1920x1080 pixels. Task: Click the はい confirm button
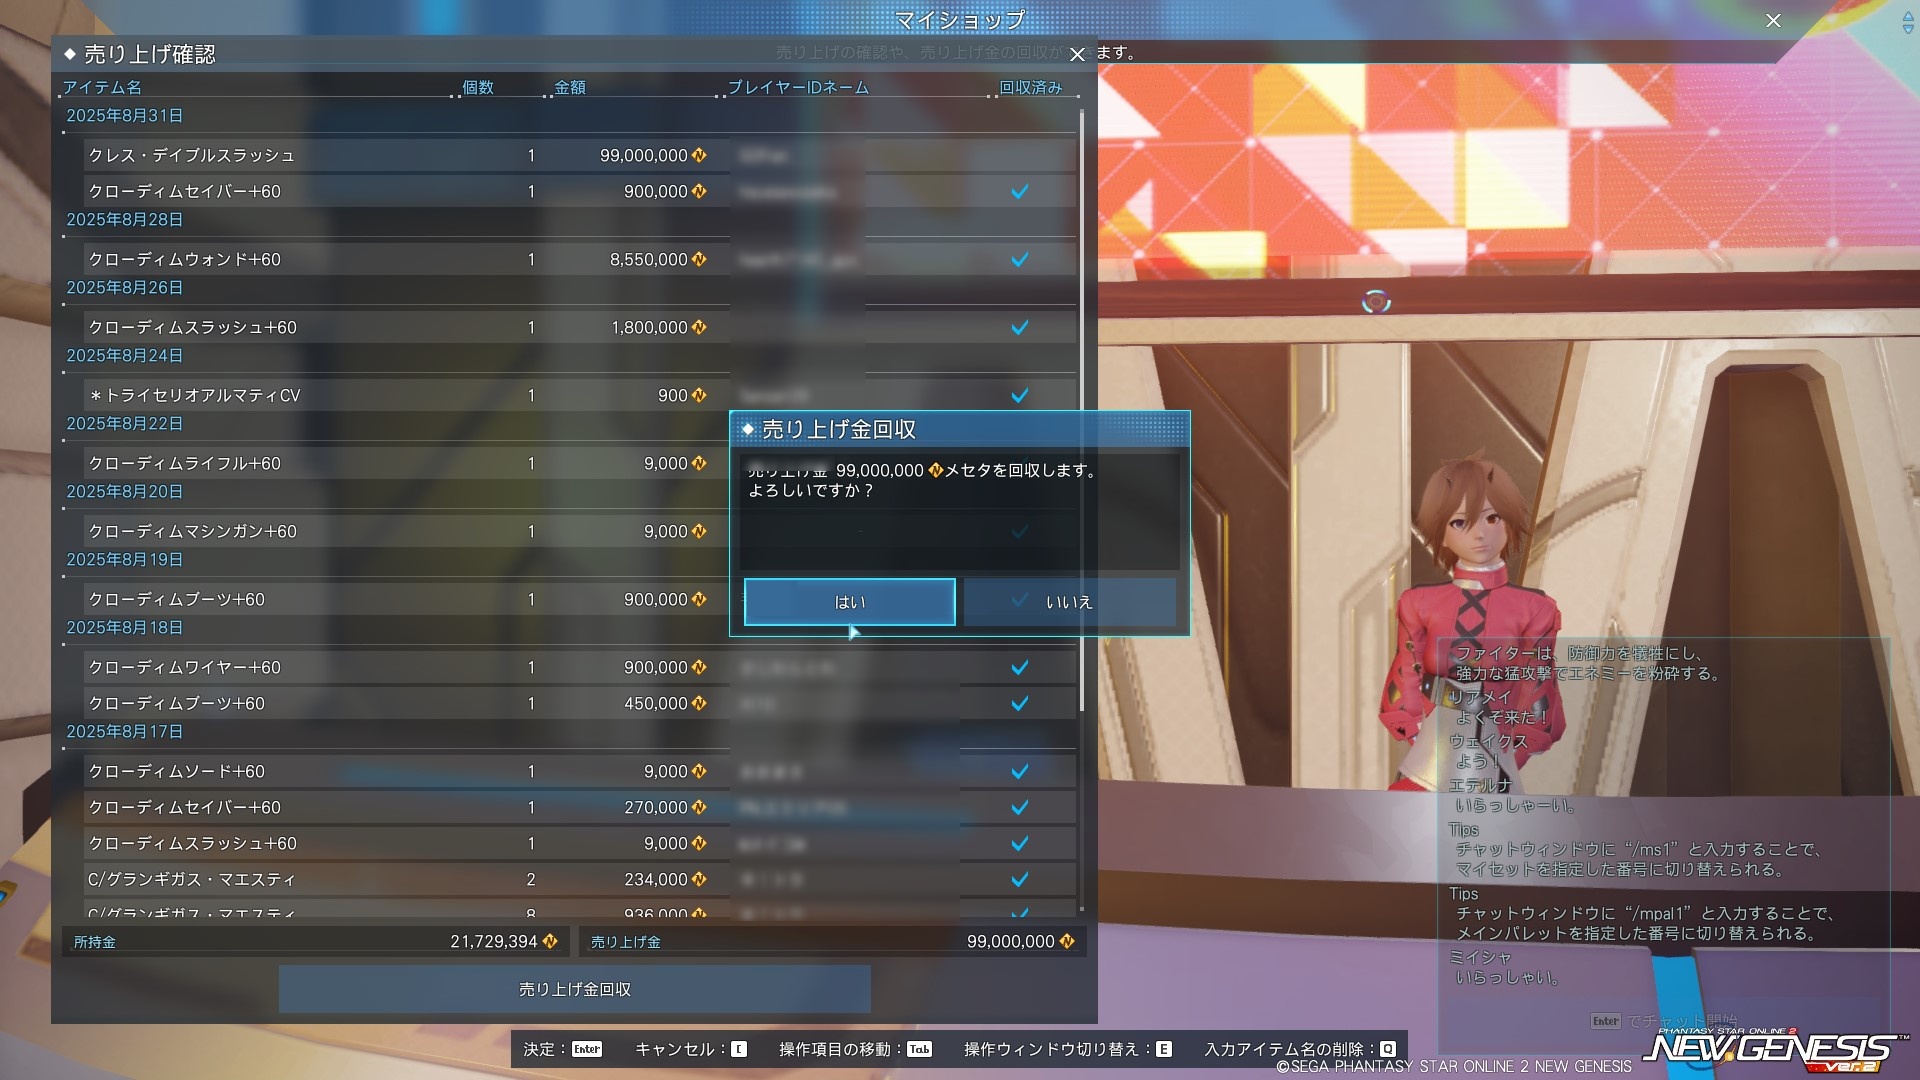849,602
